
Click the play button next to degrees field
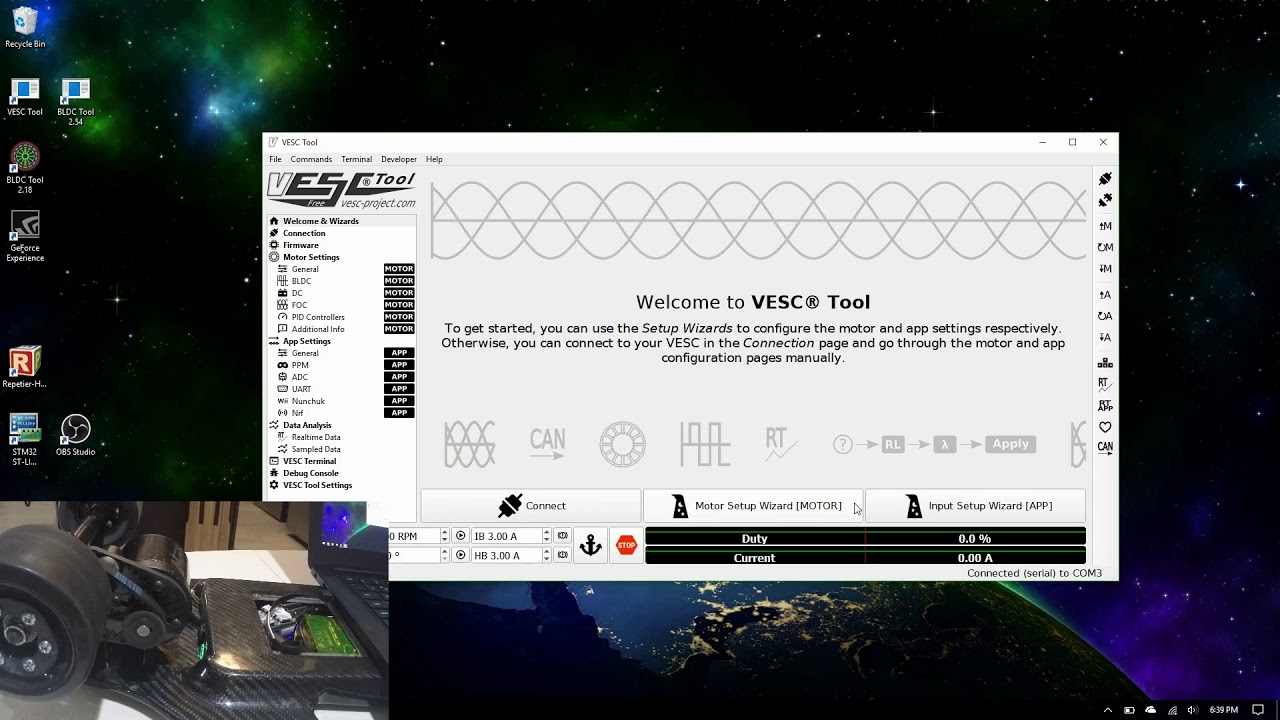pos(461,555)
